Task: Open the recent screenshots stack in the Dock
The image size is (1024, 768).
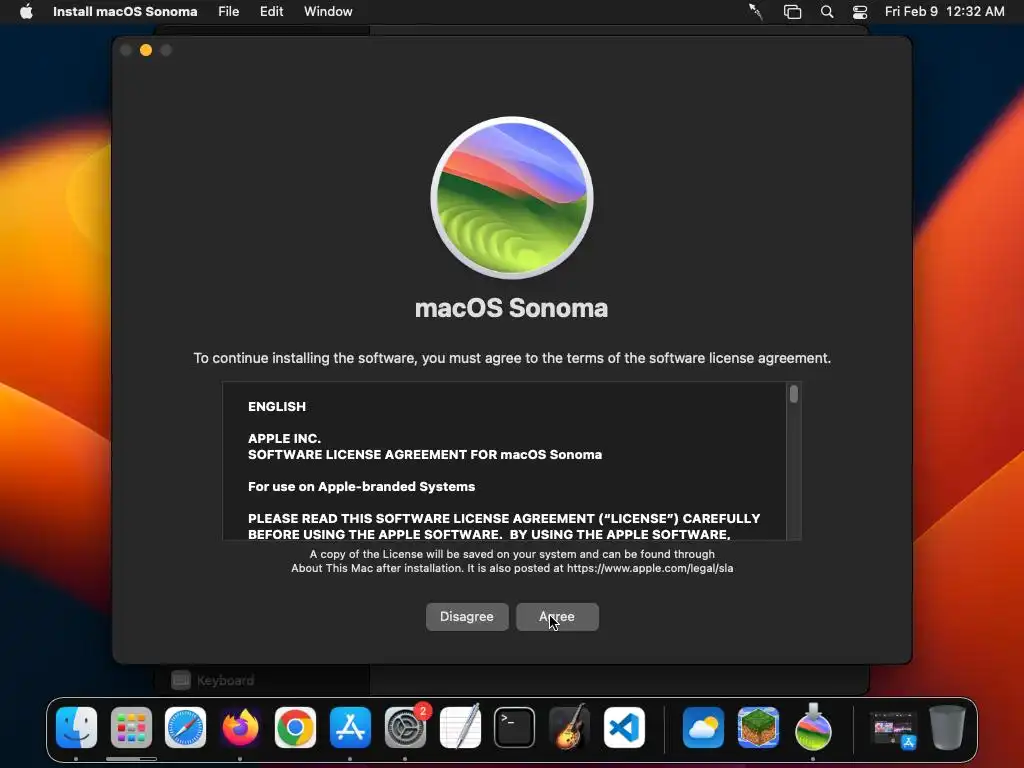Action: (x=893, y=728)
